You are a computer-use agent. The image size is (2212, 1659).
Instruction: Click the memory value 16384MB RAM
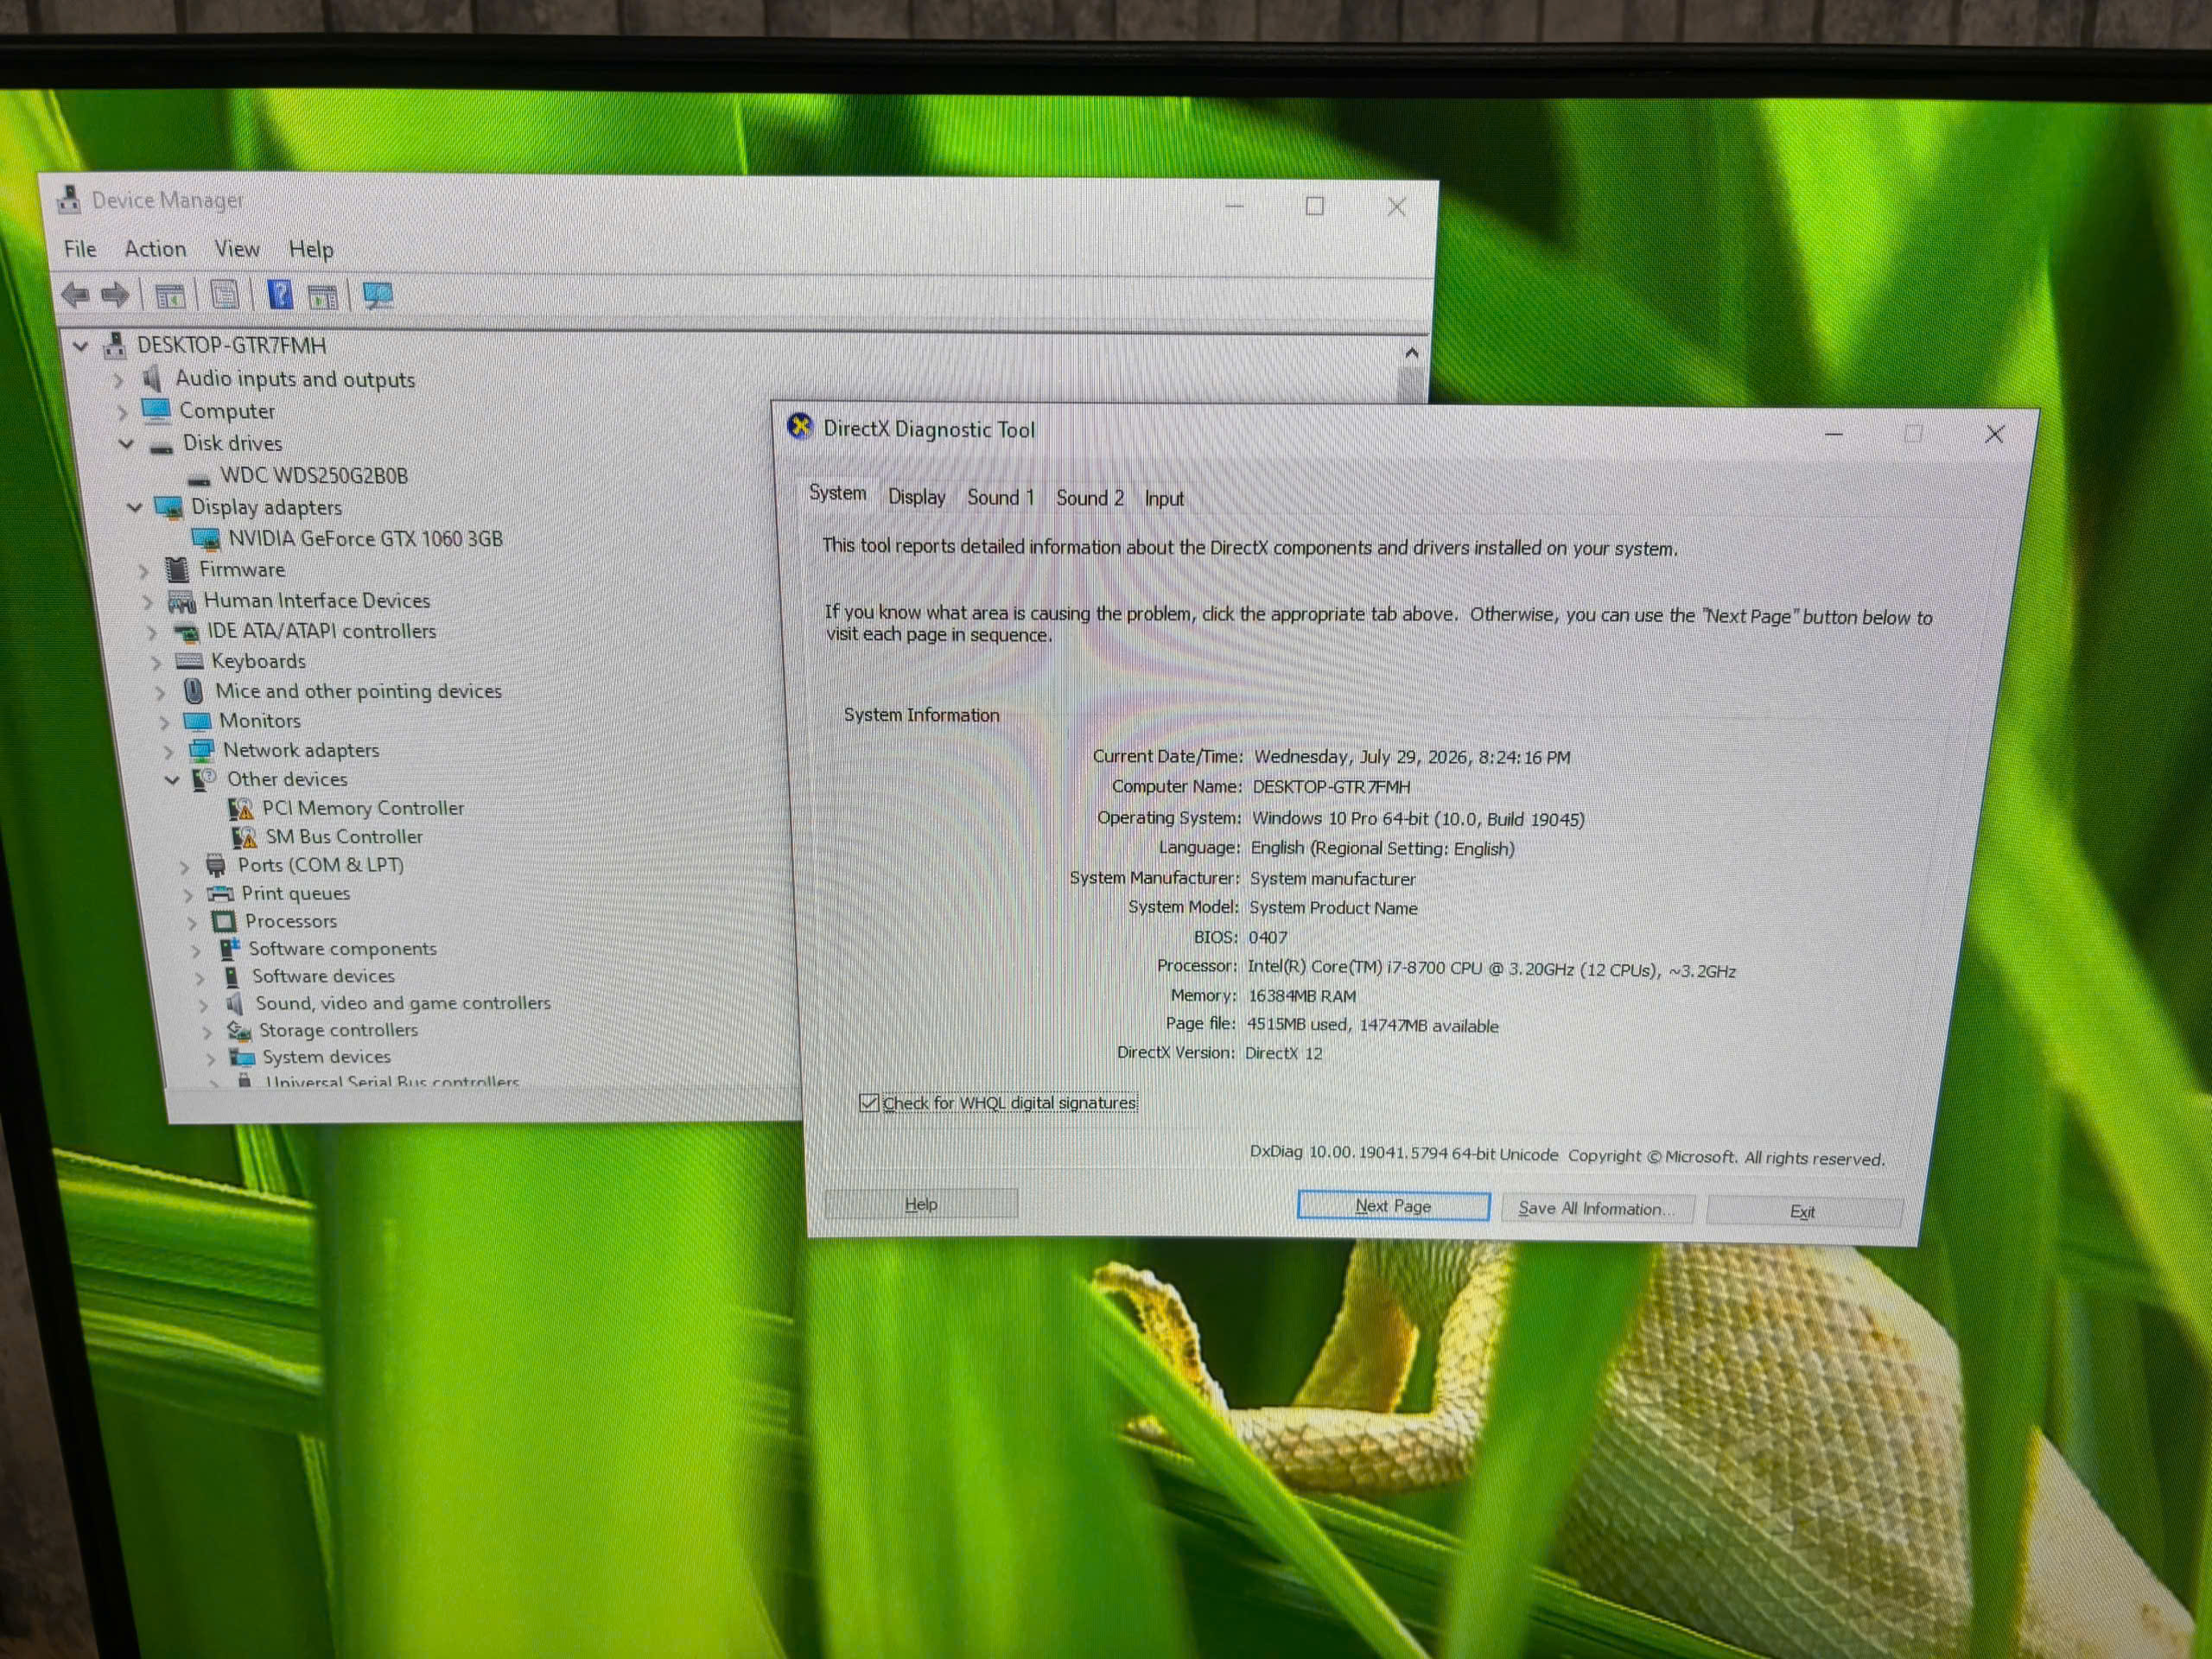click(1302, 996)
